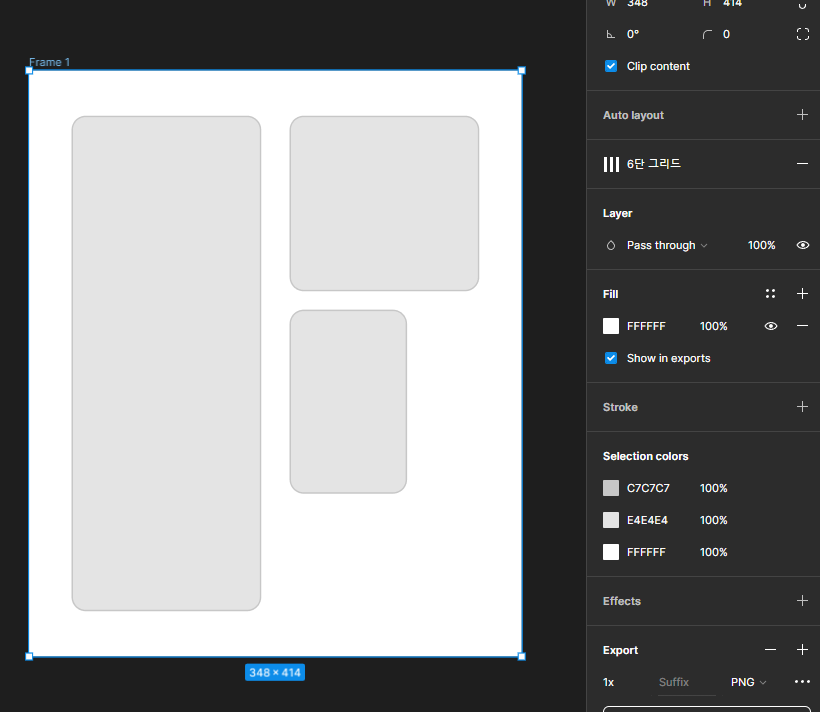Select the Frame 1 label on canvas
Screen dimensions: 820x712
pyautogui.click(x=49, y=62)
